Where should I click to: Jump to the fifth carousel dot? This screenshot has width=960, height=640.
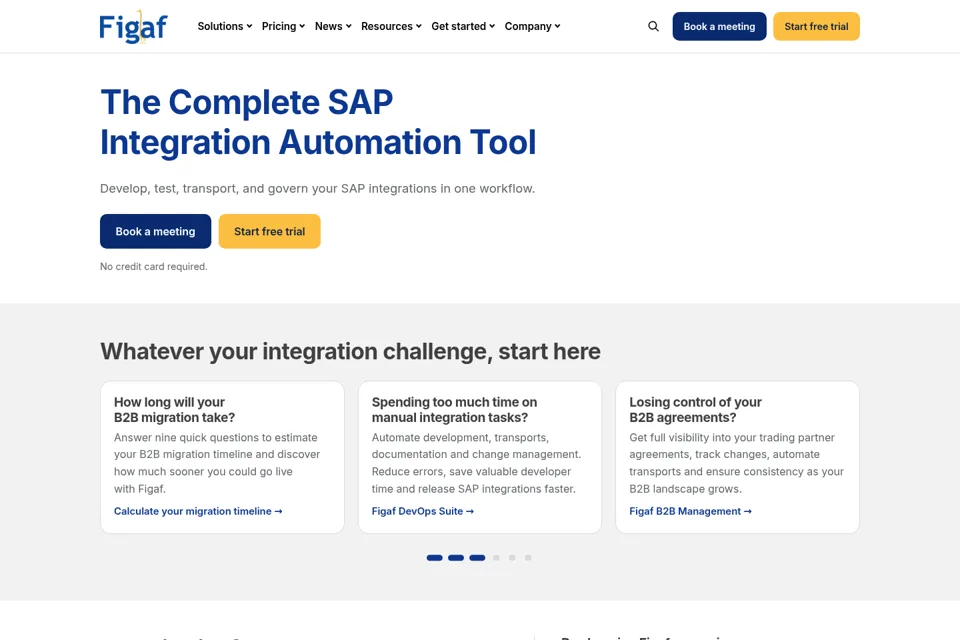512,558
